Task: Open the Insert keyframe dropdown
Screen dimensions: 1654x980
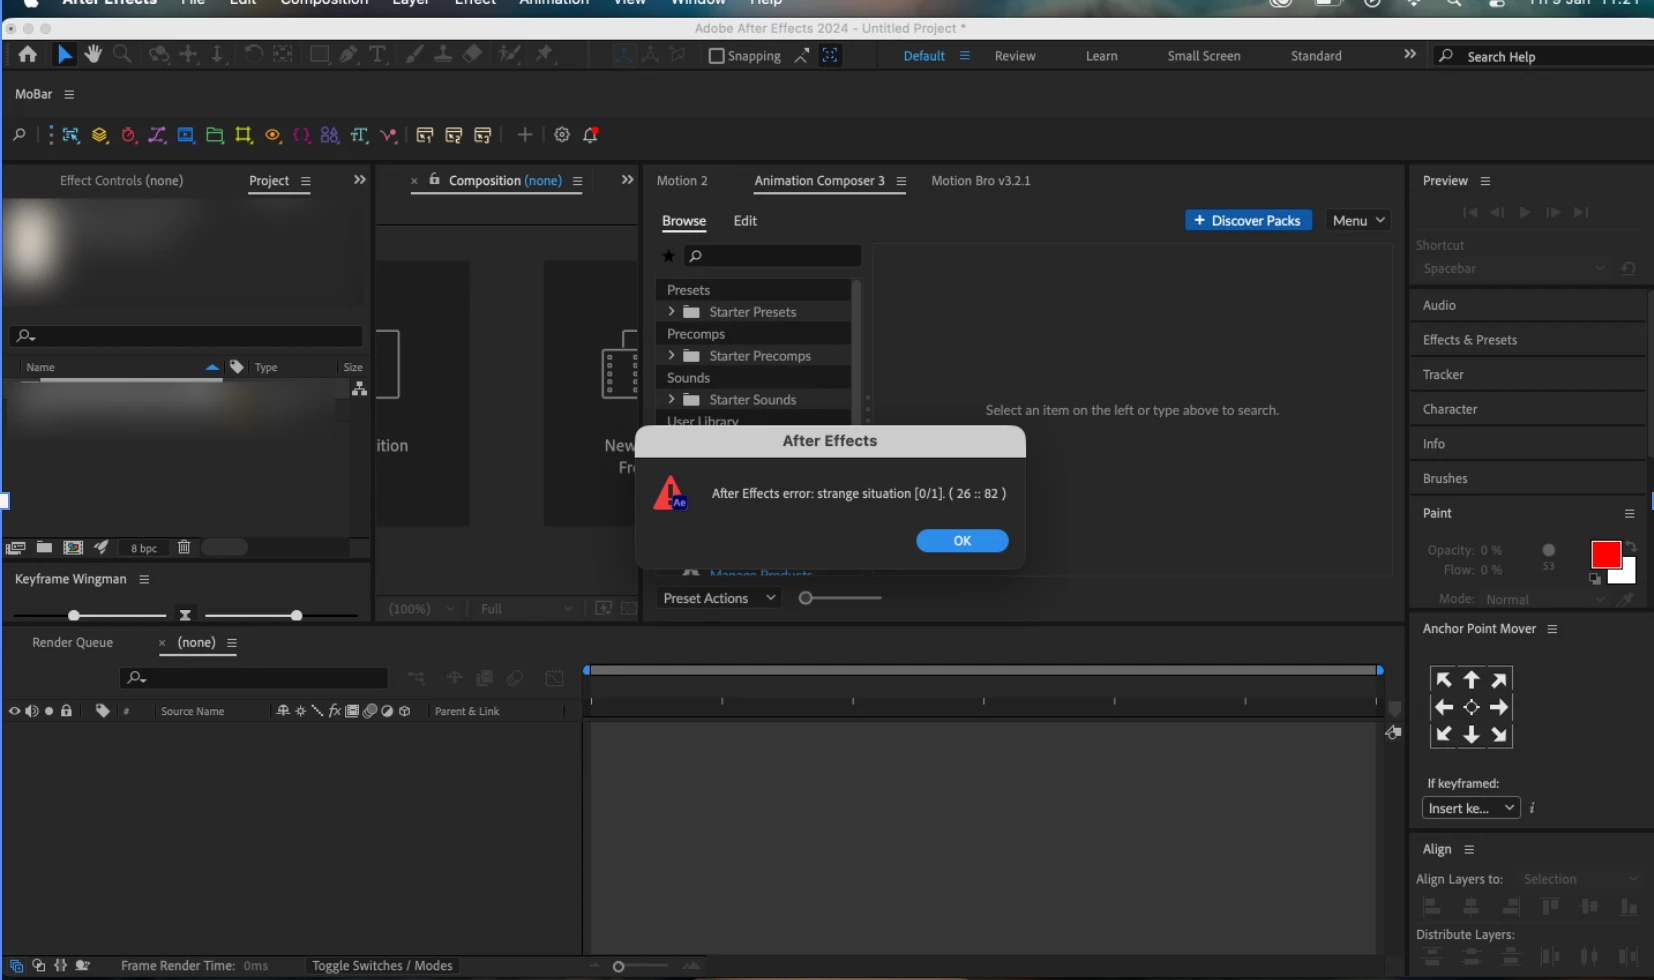Action: (x=1471, y=808)
